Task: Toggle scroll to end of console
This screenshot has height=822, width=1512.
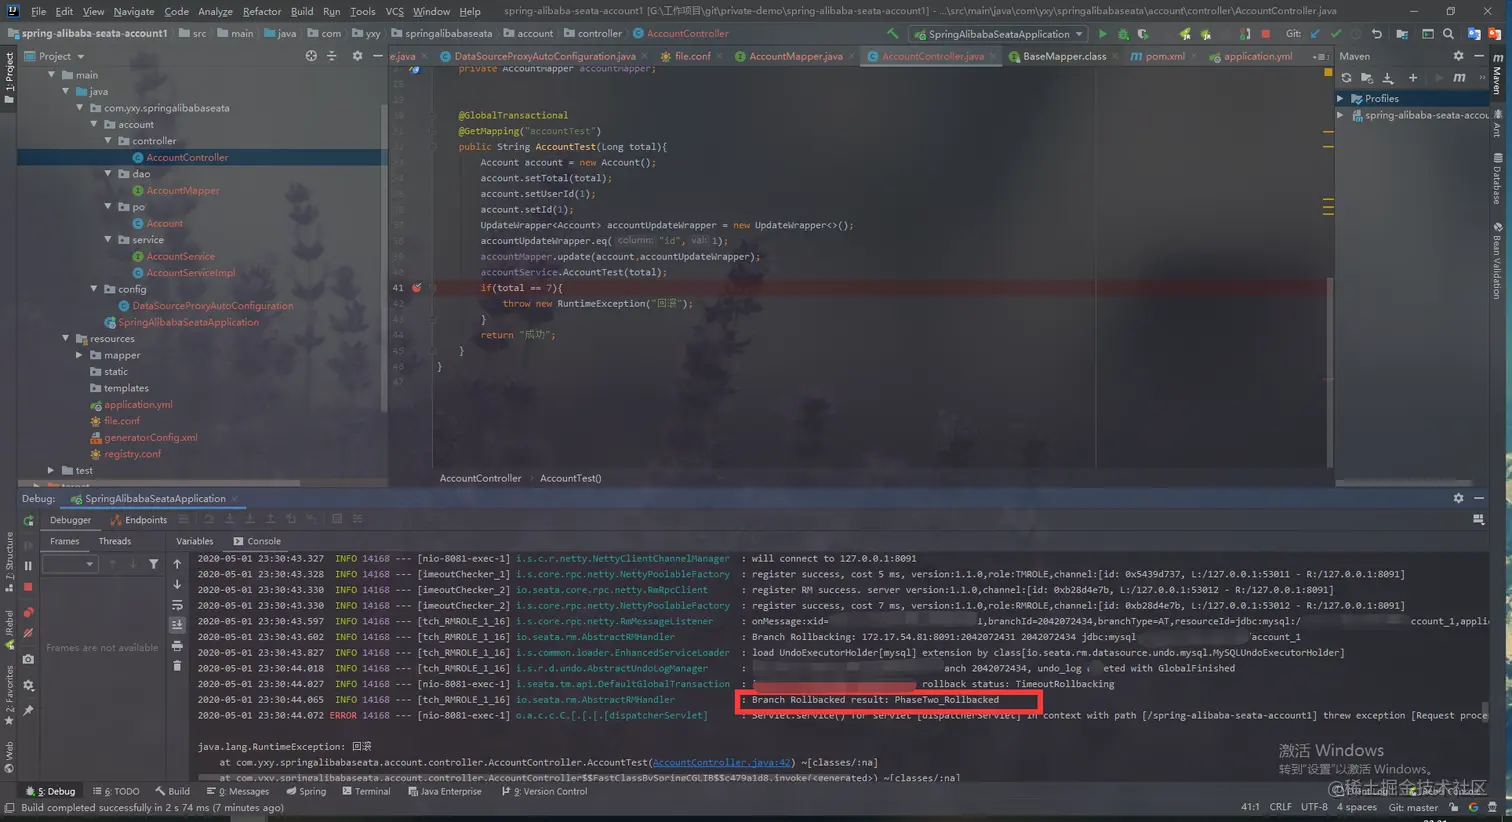Action: (177, 625)
